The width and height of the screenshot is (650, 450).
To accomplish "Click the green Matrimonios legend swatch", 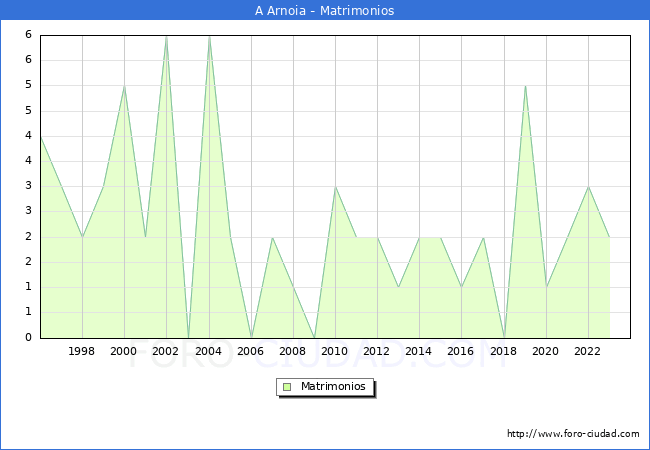I will (287, 387).
